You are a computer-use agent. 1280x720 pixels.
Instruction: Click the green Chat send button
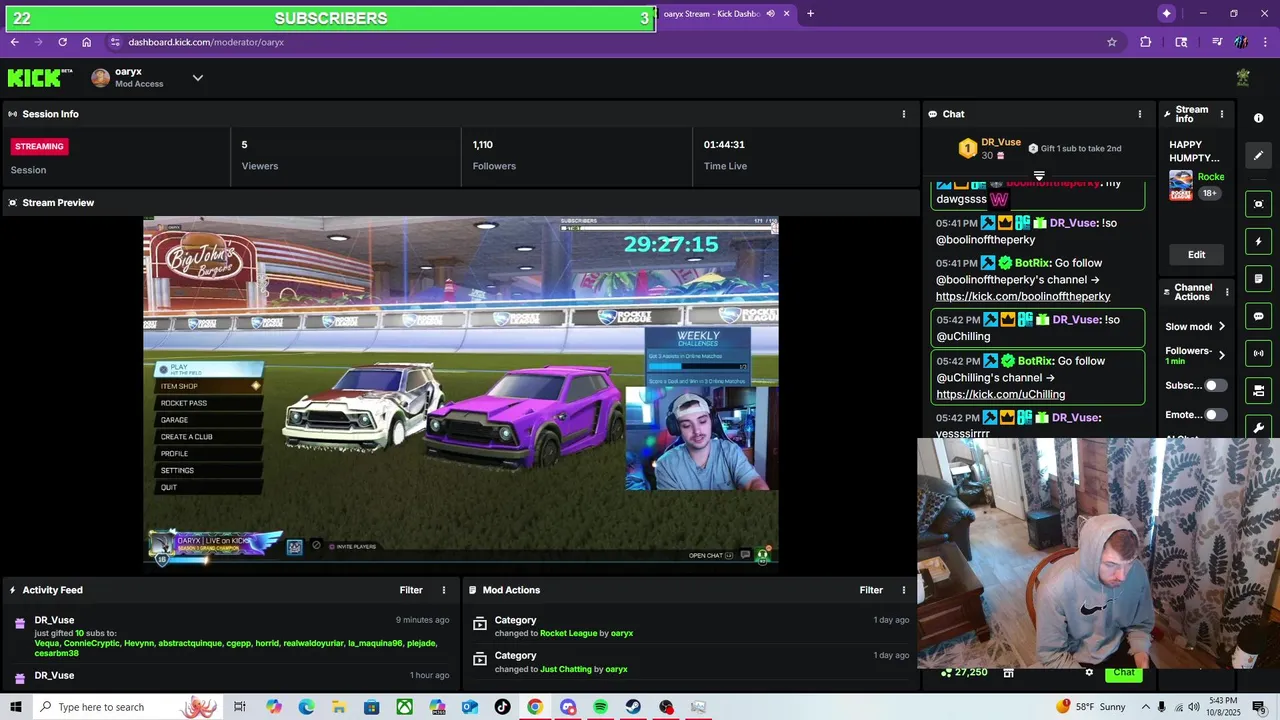click(x=1124, y=672)
